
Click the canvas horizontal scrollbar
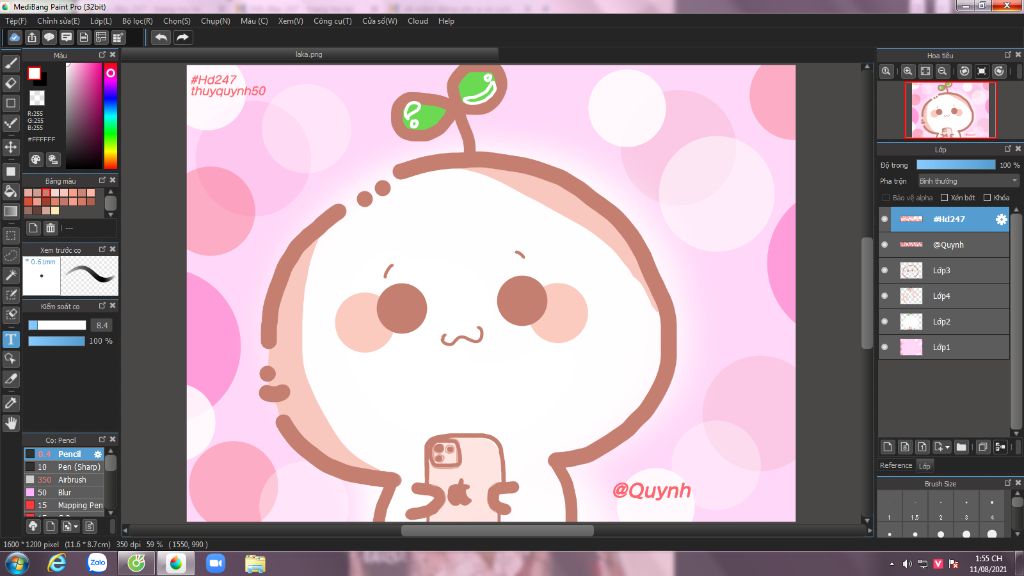click(x=496, y=530)
